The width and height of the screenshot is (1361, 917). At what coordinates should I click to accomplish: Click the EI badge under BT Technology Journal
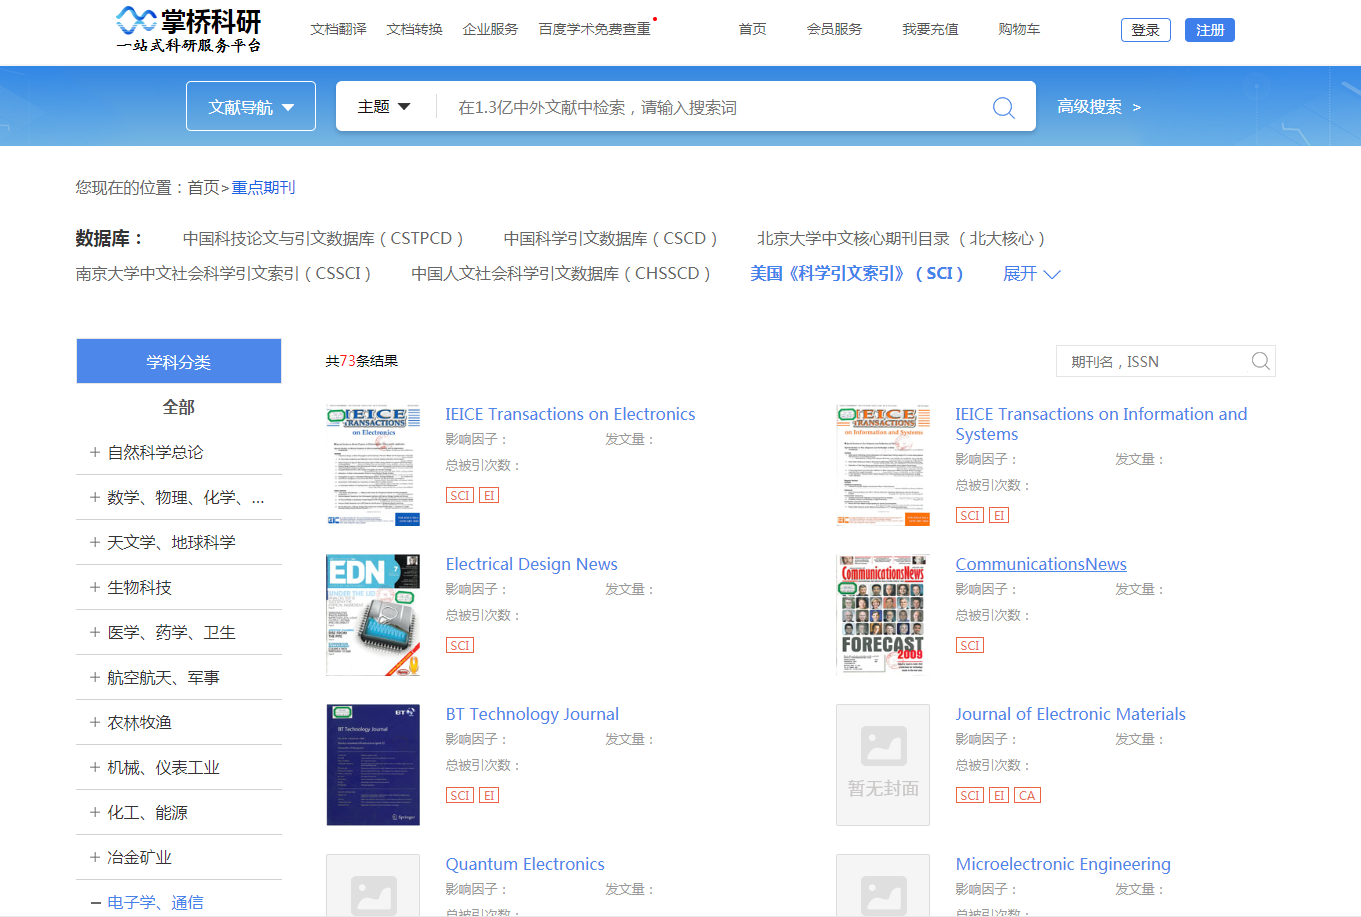pyautogui.click(x=488, y=794)
